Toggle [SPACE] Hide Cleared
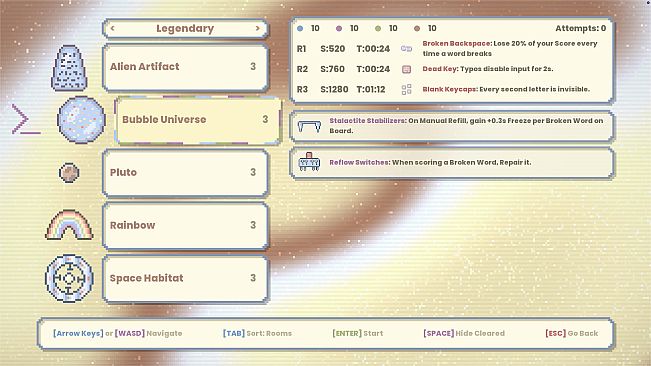Viewport: 651px width, 366px height. (464, 333)
